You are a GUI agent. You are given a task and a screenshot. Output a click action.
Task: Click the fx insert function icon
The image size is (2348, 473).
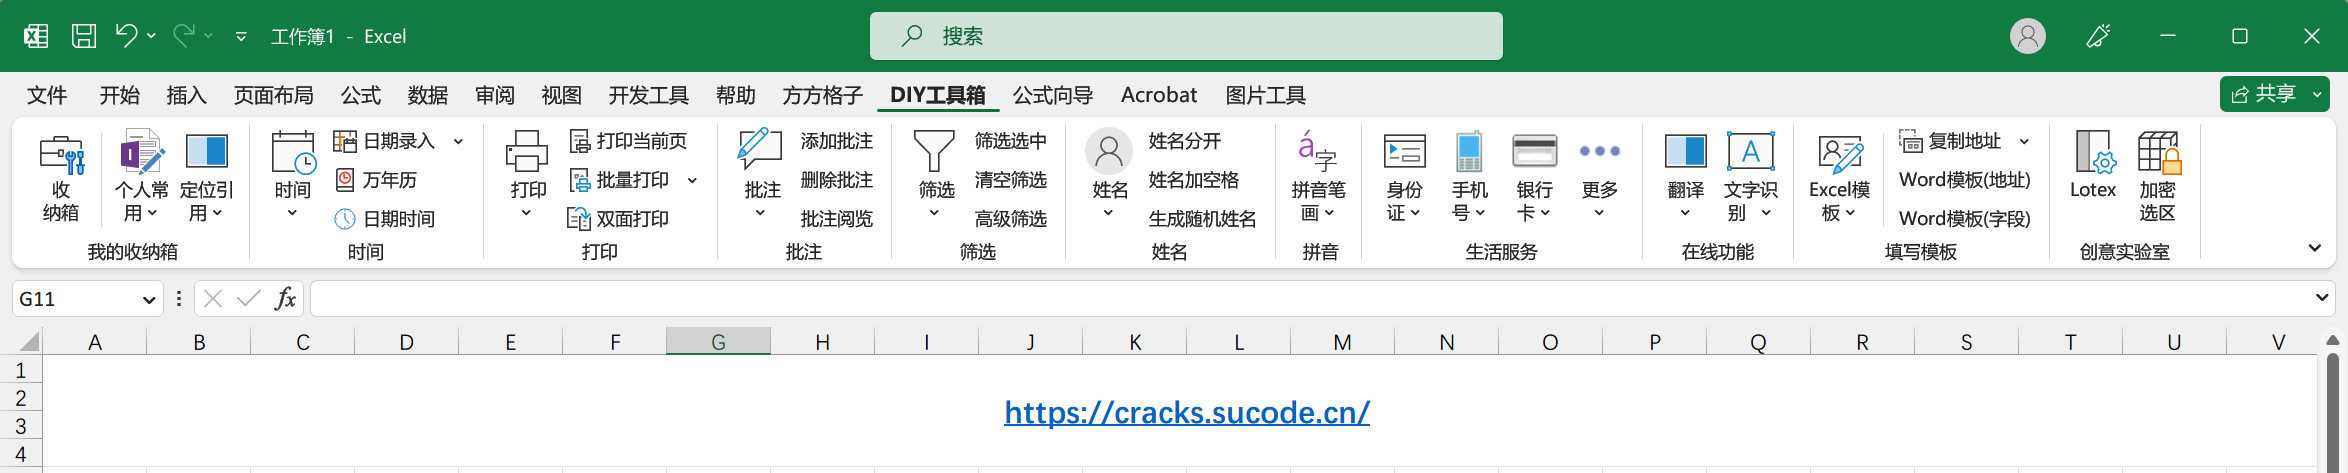(285, 298)
